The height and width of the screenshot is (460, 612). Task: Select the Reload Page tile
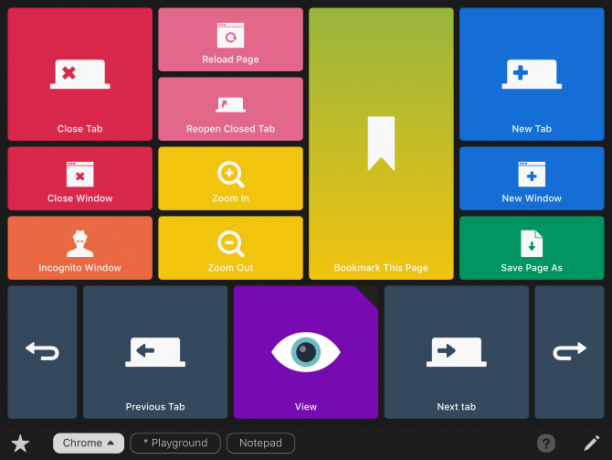pyautogui.click(x=231, y=39)
